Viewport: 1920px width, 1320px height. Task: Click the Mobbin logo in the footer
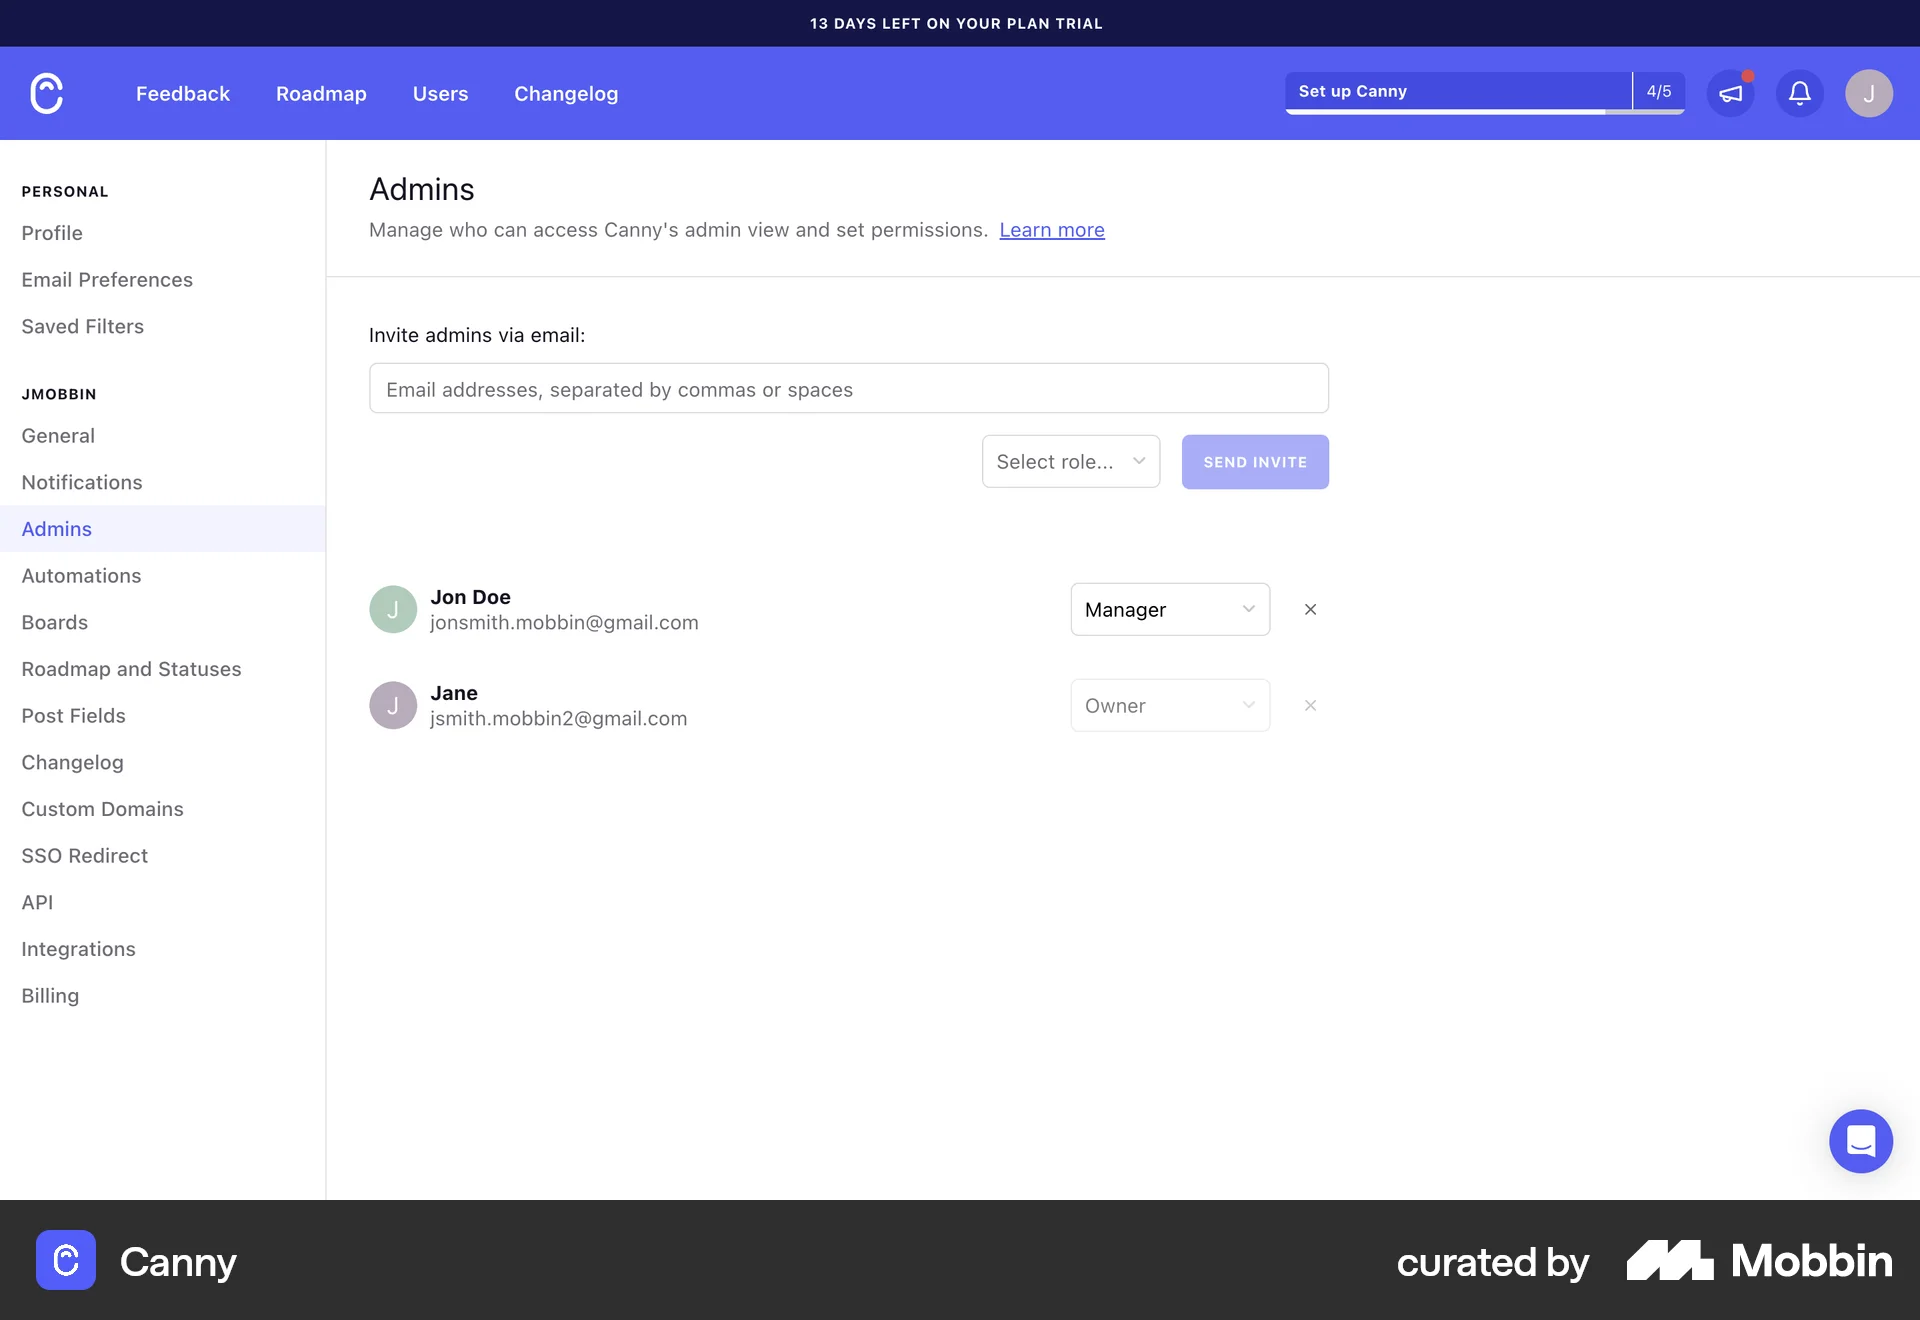[x=1759, y=1261]
